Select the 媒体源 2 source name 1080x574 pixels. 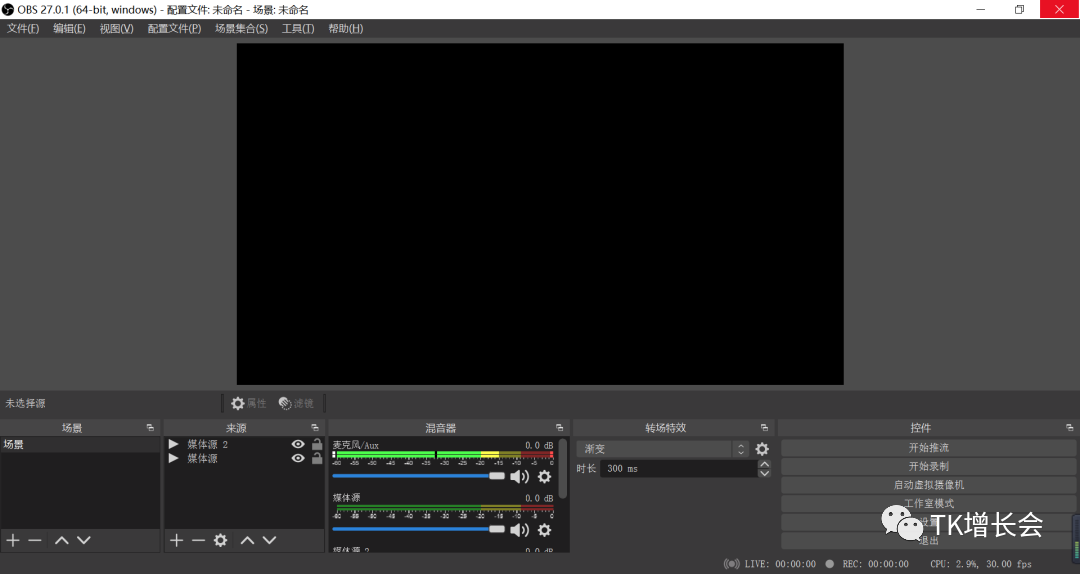click(207, 444)
